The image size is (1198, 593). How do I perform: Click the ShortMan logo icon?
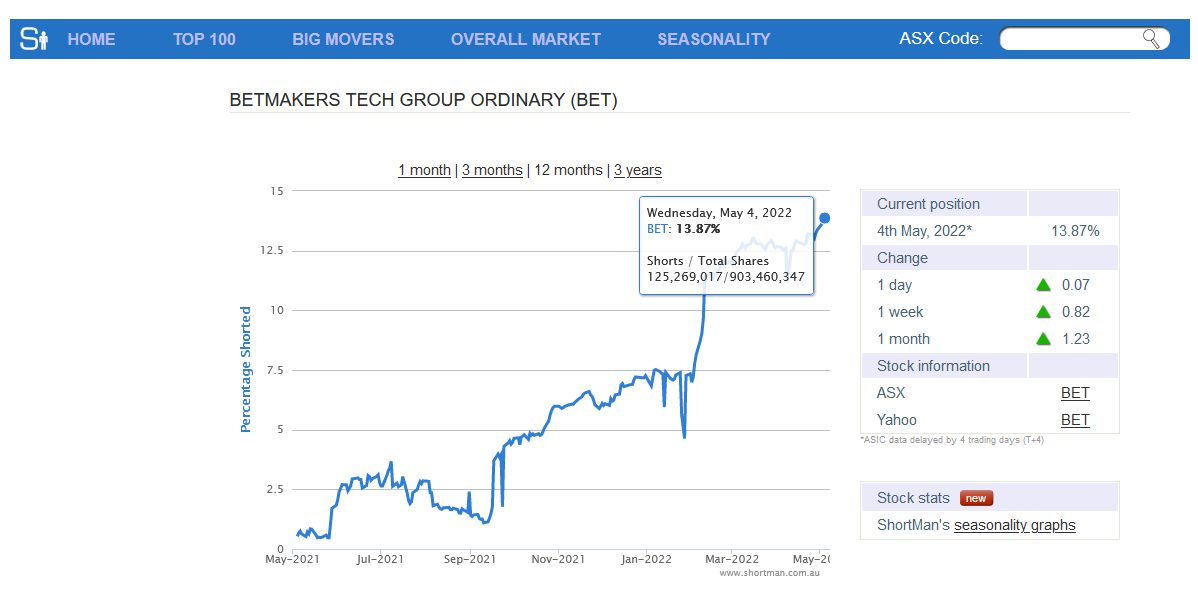(x=34, y=38)
